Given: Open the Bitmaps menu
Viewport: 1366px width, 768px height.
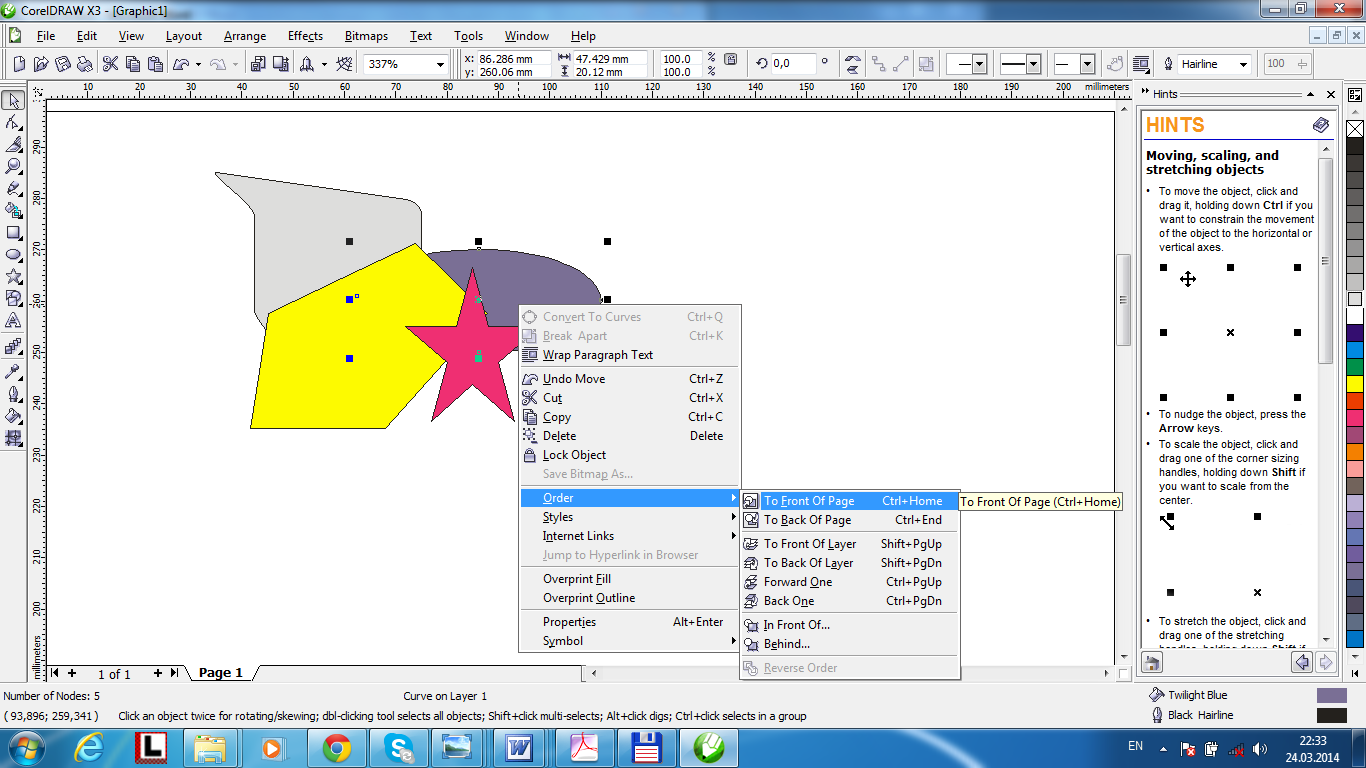Looking at the screenshot, I should coord(366,36).
